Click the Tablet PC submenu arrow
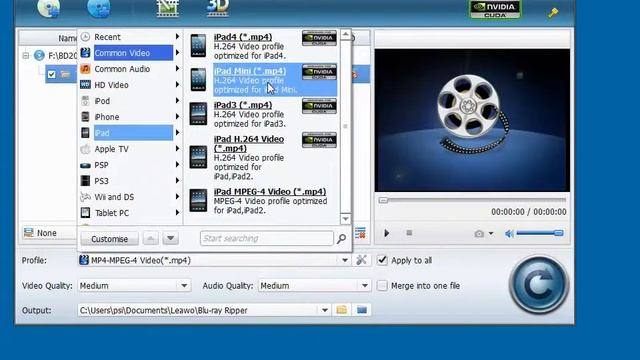 tap(178, 213)
